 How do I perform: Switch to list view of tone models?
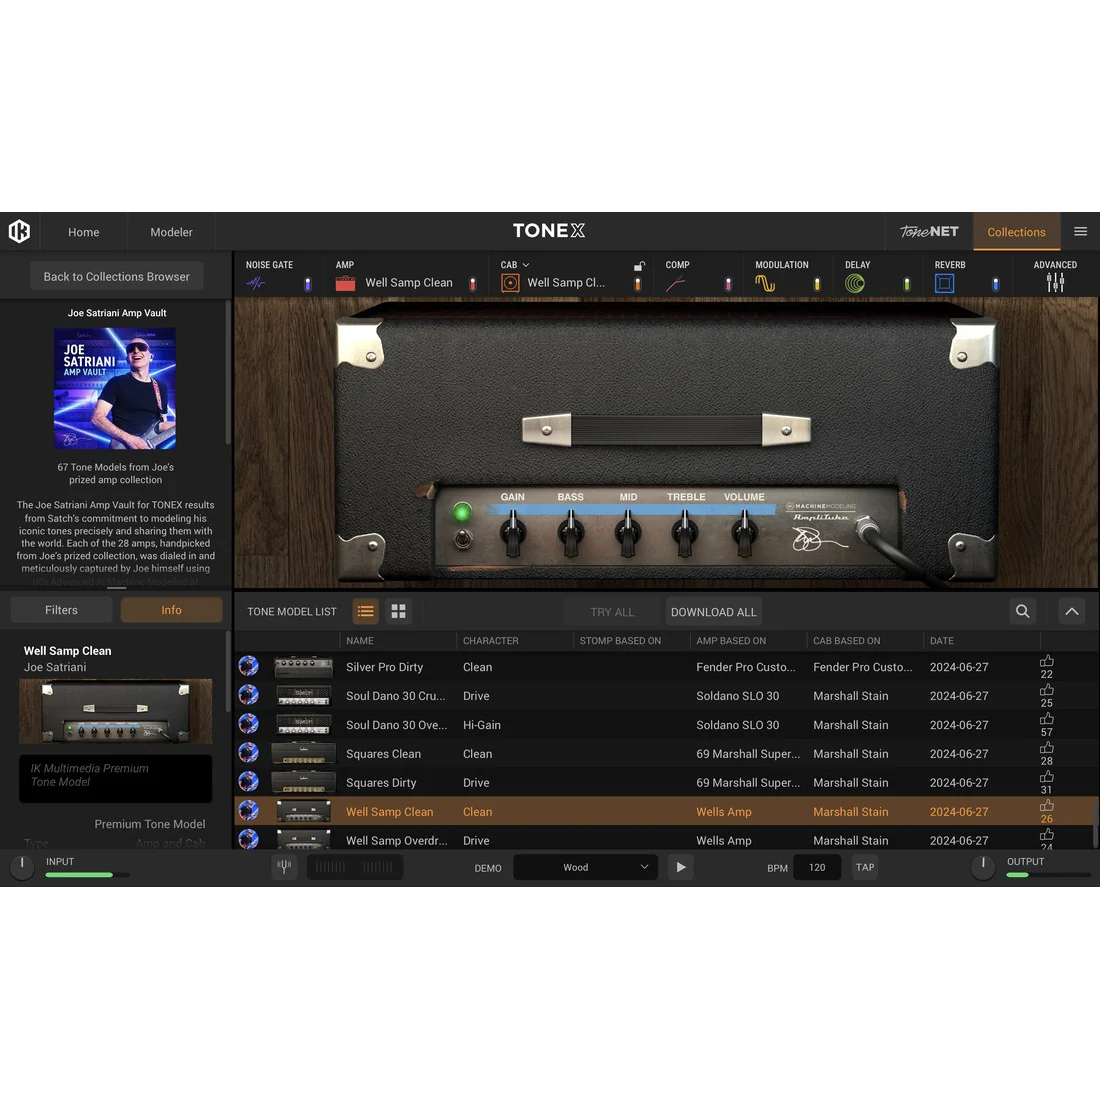tap(365, 612)
